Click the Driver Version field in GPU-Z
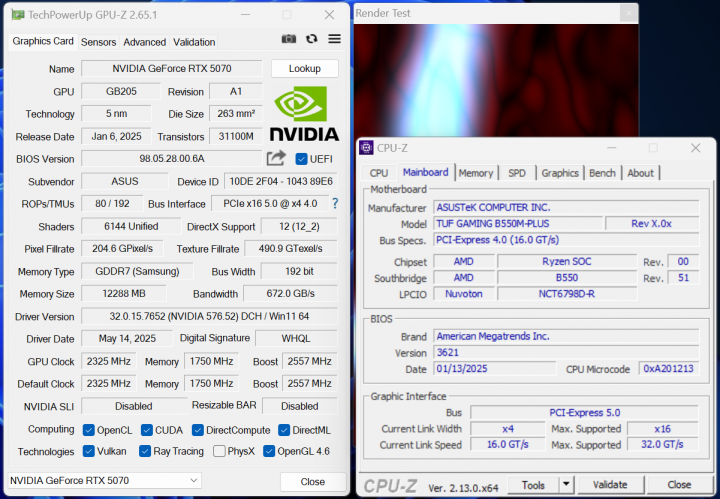Screen dimensions: 720x499 (x=209, y=316)
